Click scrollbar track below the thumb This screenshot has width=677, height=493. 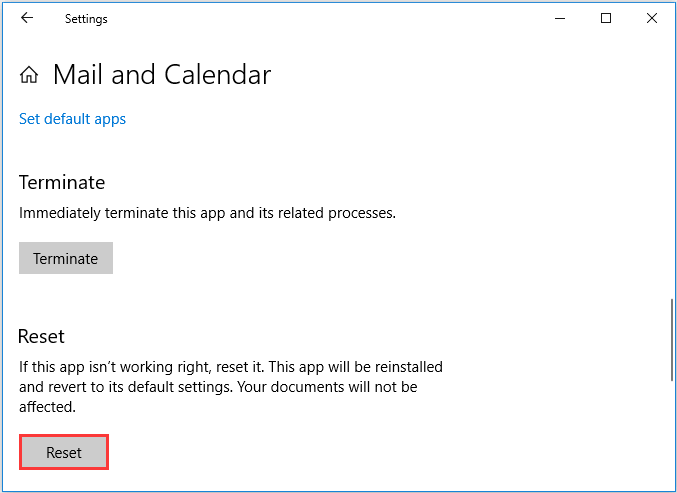click(x=672, y=434)
